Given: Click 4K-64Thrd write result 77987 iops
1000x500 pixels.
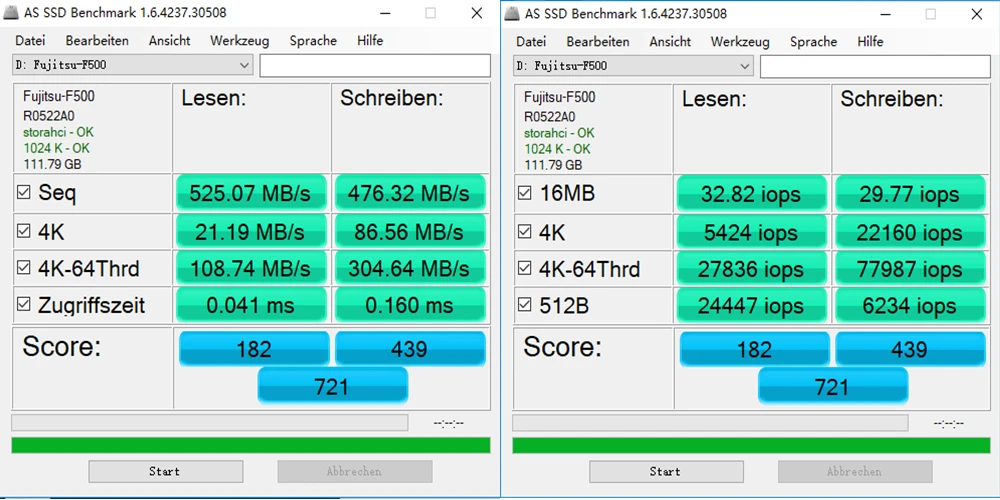Looking at the screenshot, I should pyautogui.click(x=909, y=268).
